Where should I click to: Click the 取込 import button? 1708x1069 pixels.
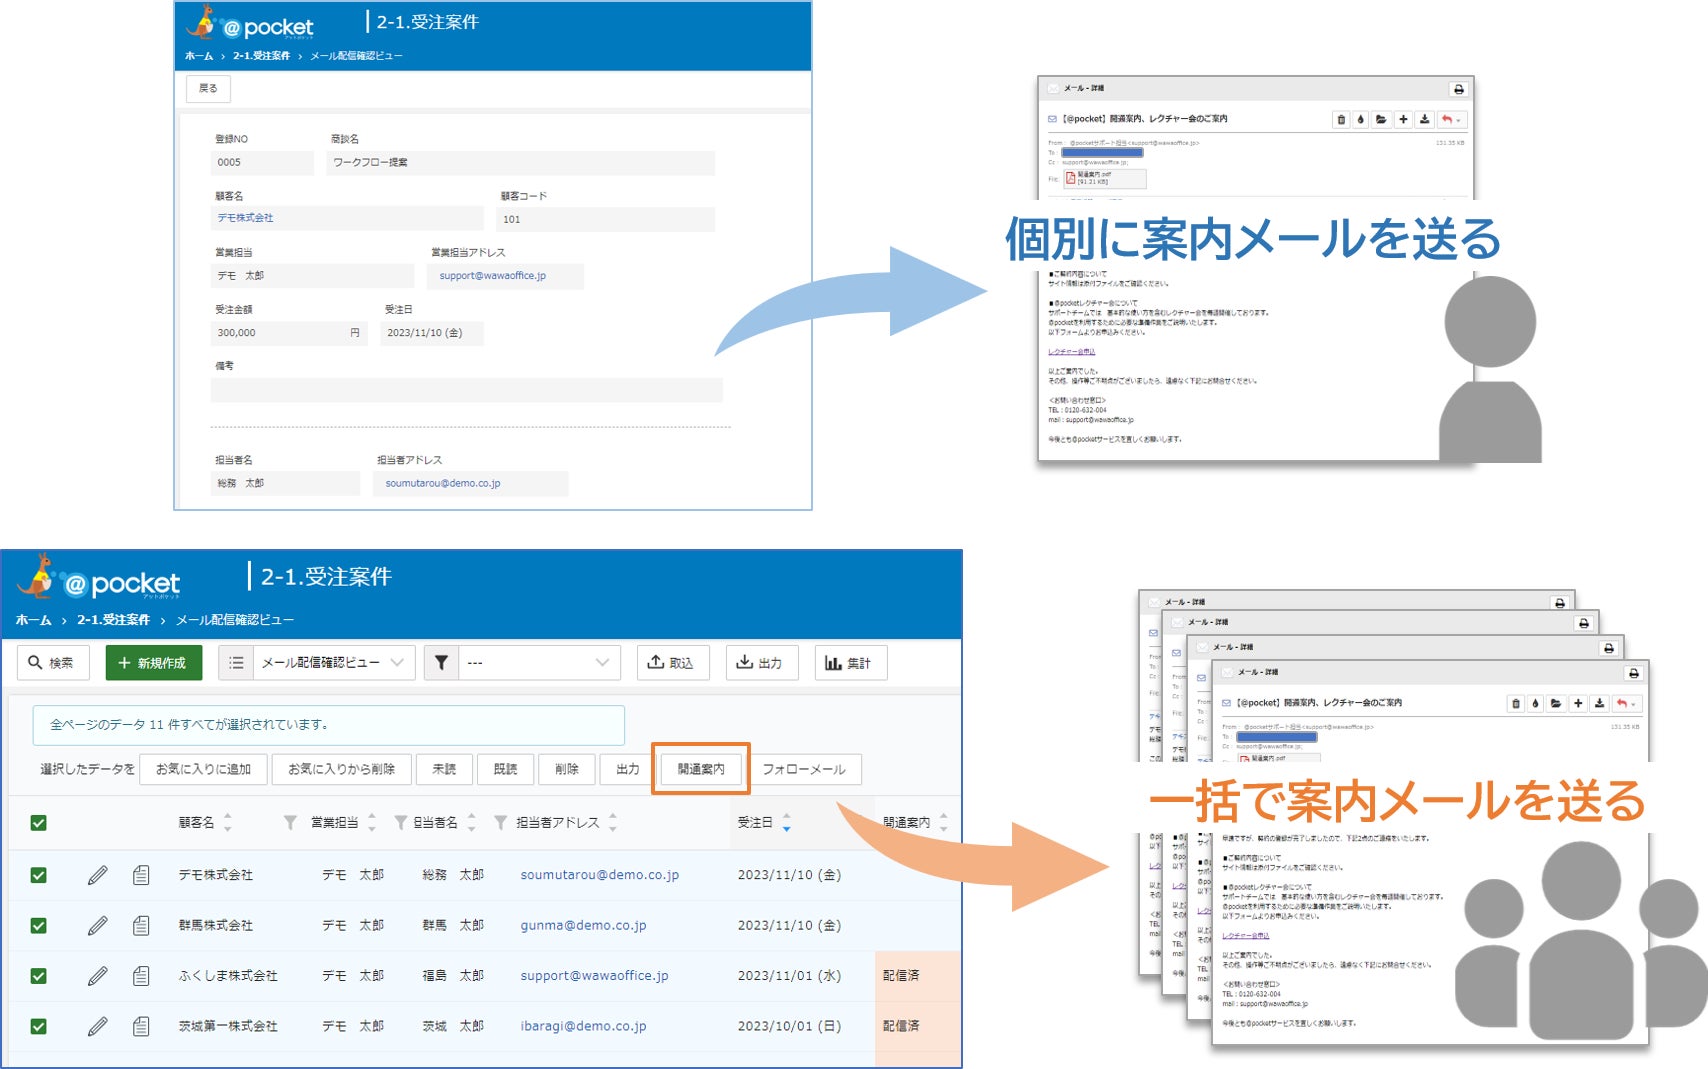tap(673, 663)
